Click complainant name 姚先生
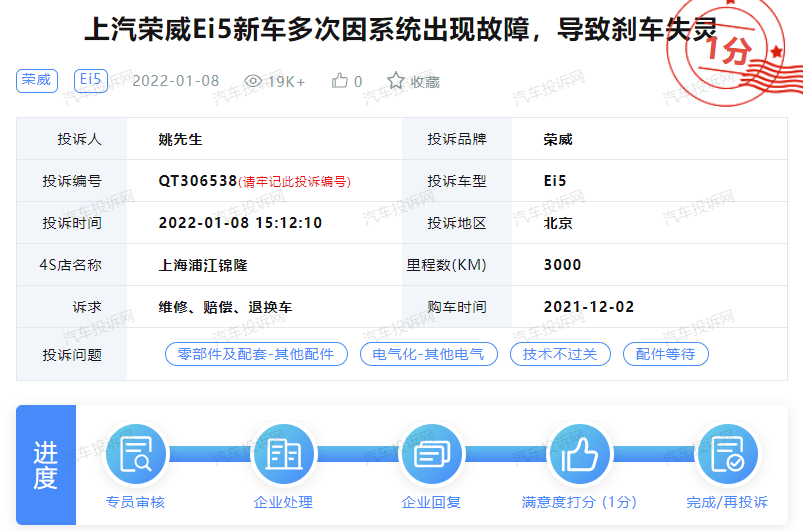 click(x=180, y=139)
